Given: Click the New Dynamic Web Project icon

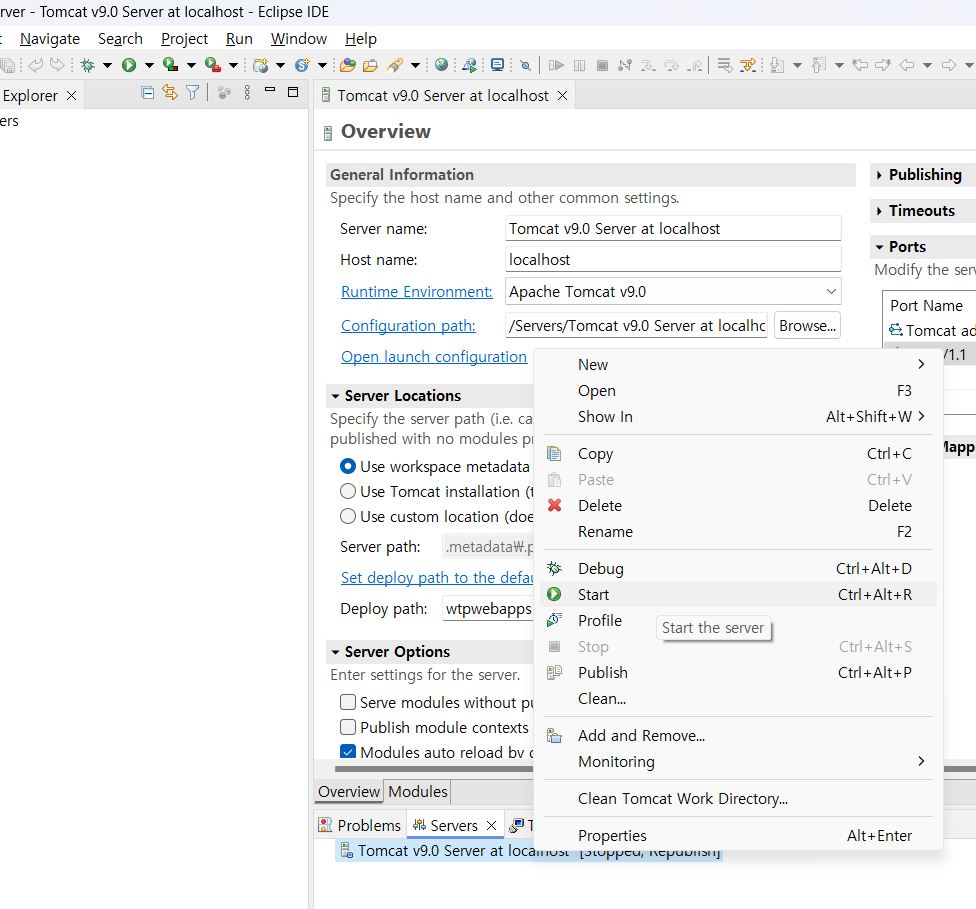Looking at the screenshot, I should click(261, 65).
